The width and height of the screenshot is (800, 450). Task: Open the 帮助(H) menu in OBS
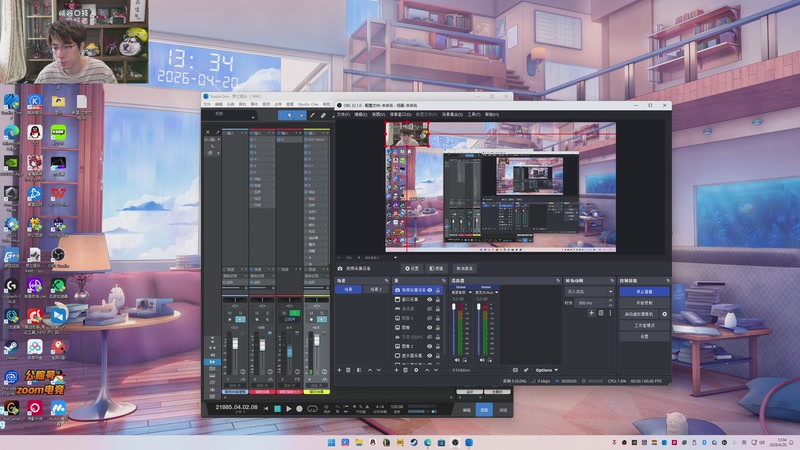pos(492,115)
